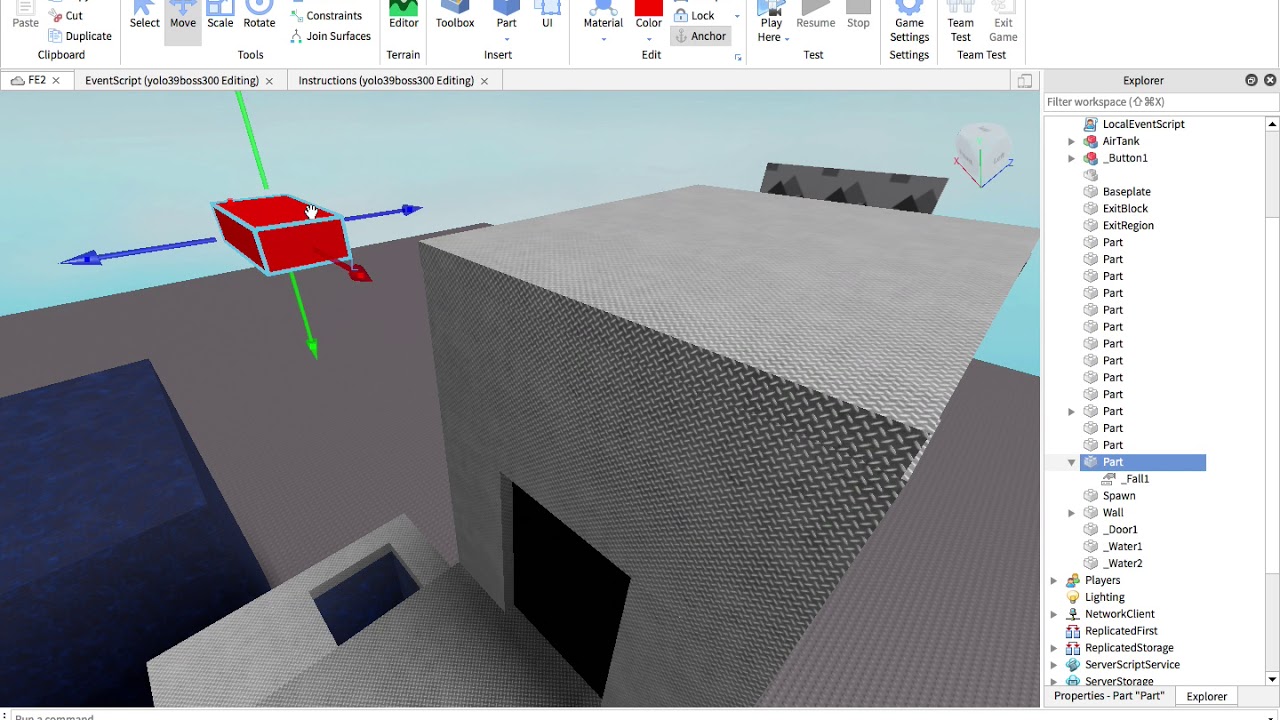
Task: Open the Play Here dropdown arrow
Action: pyautogui.click(x=787, y=39)
